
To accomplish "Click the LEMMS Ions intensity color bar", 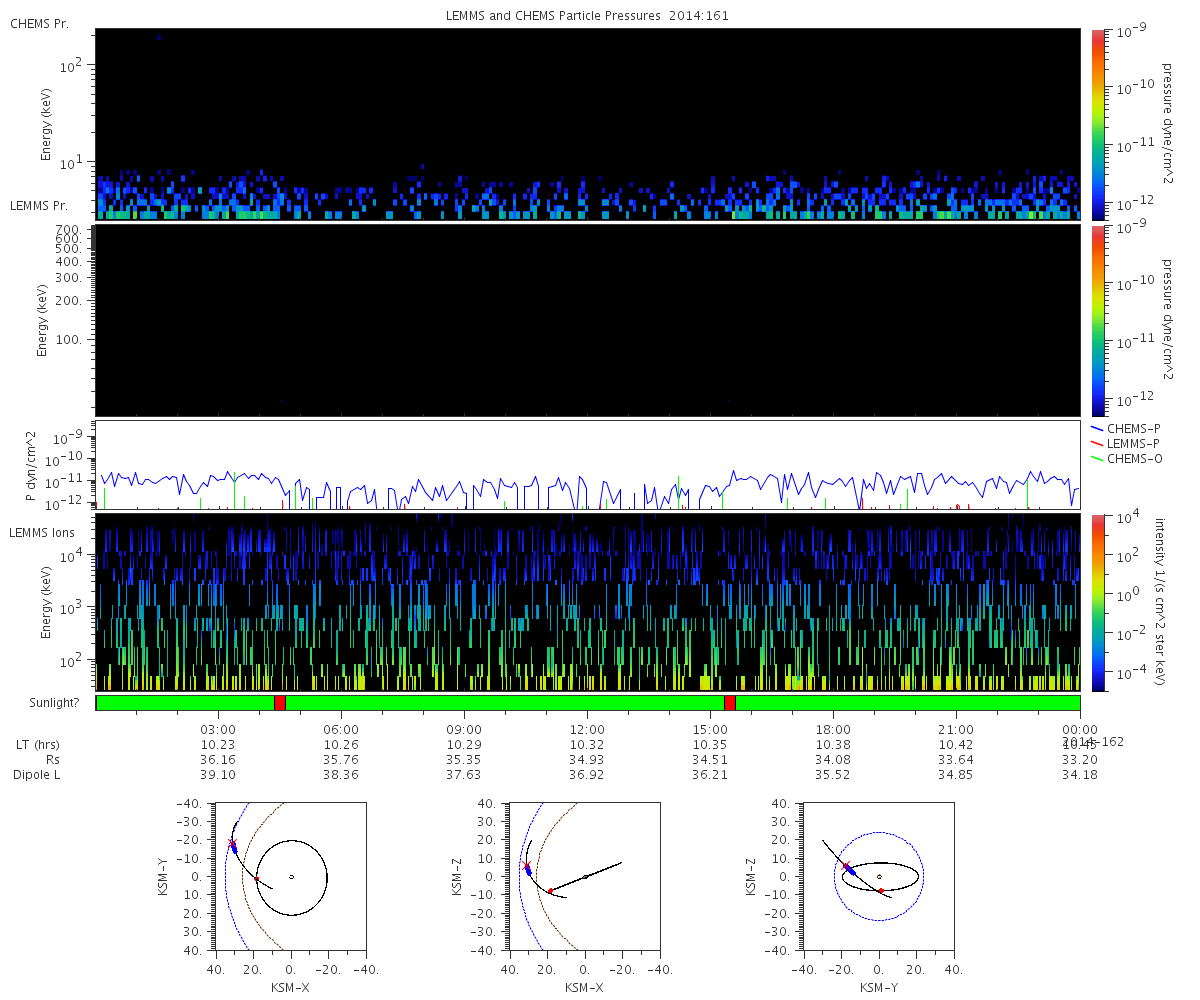I will click(x=1097, y=602).
